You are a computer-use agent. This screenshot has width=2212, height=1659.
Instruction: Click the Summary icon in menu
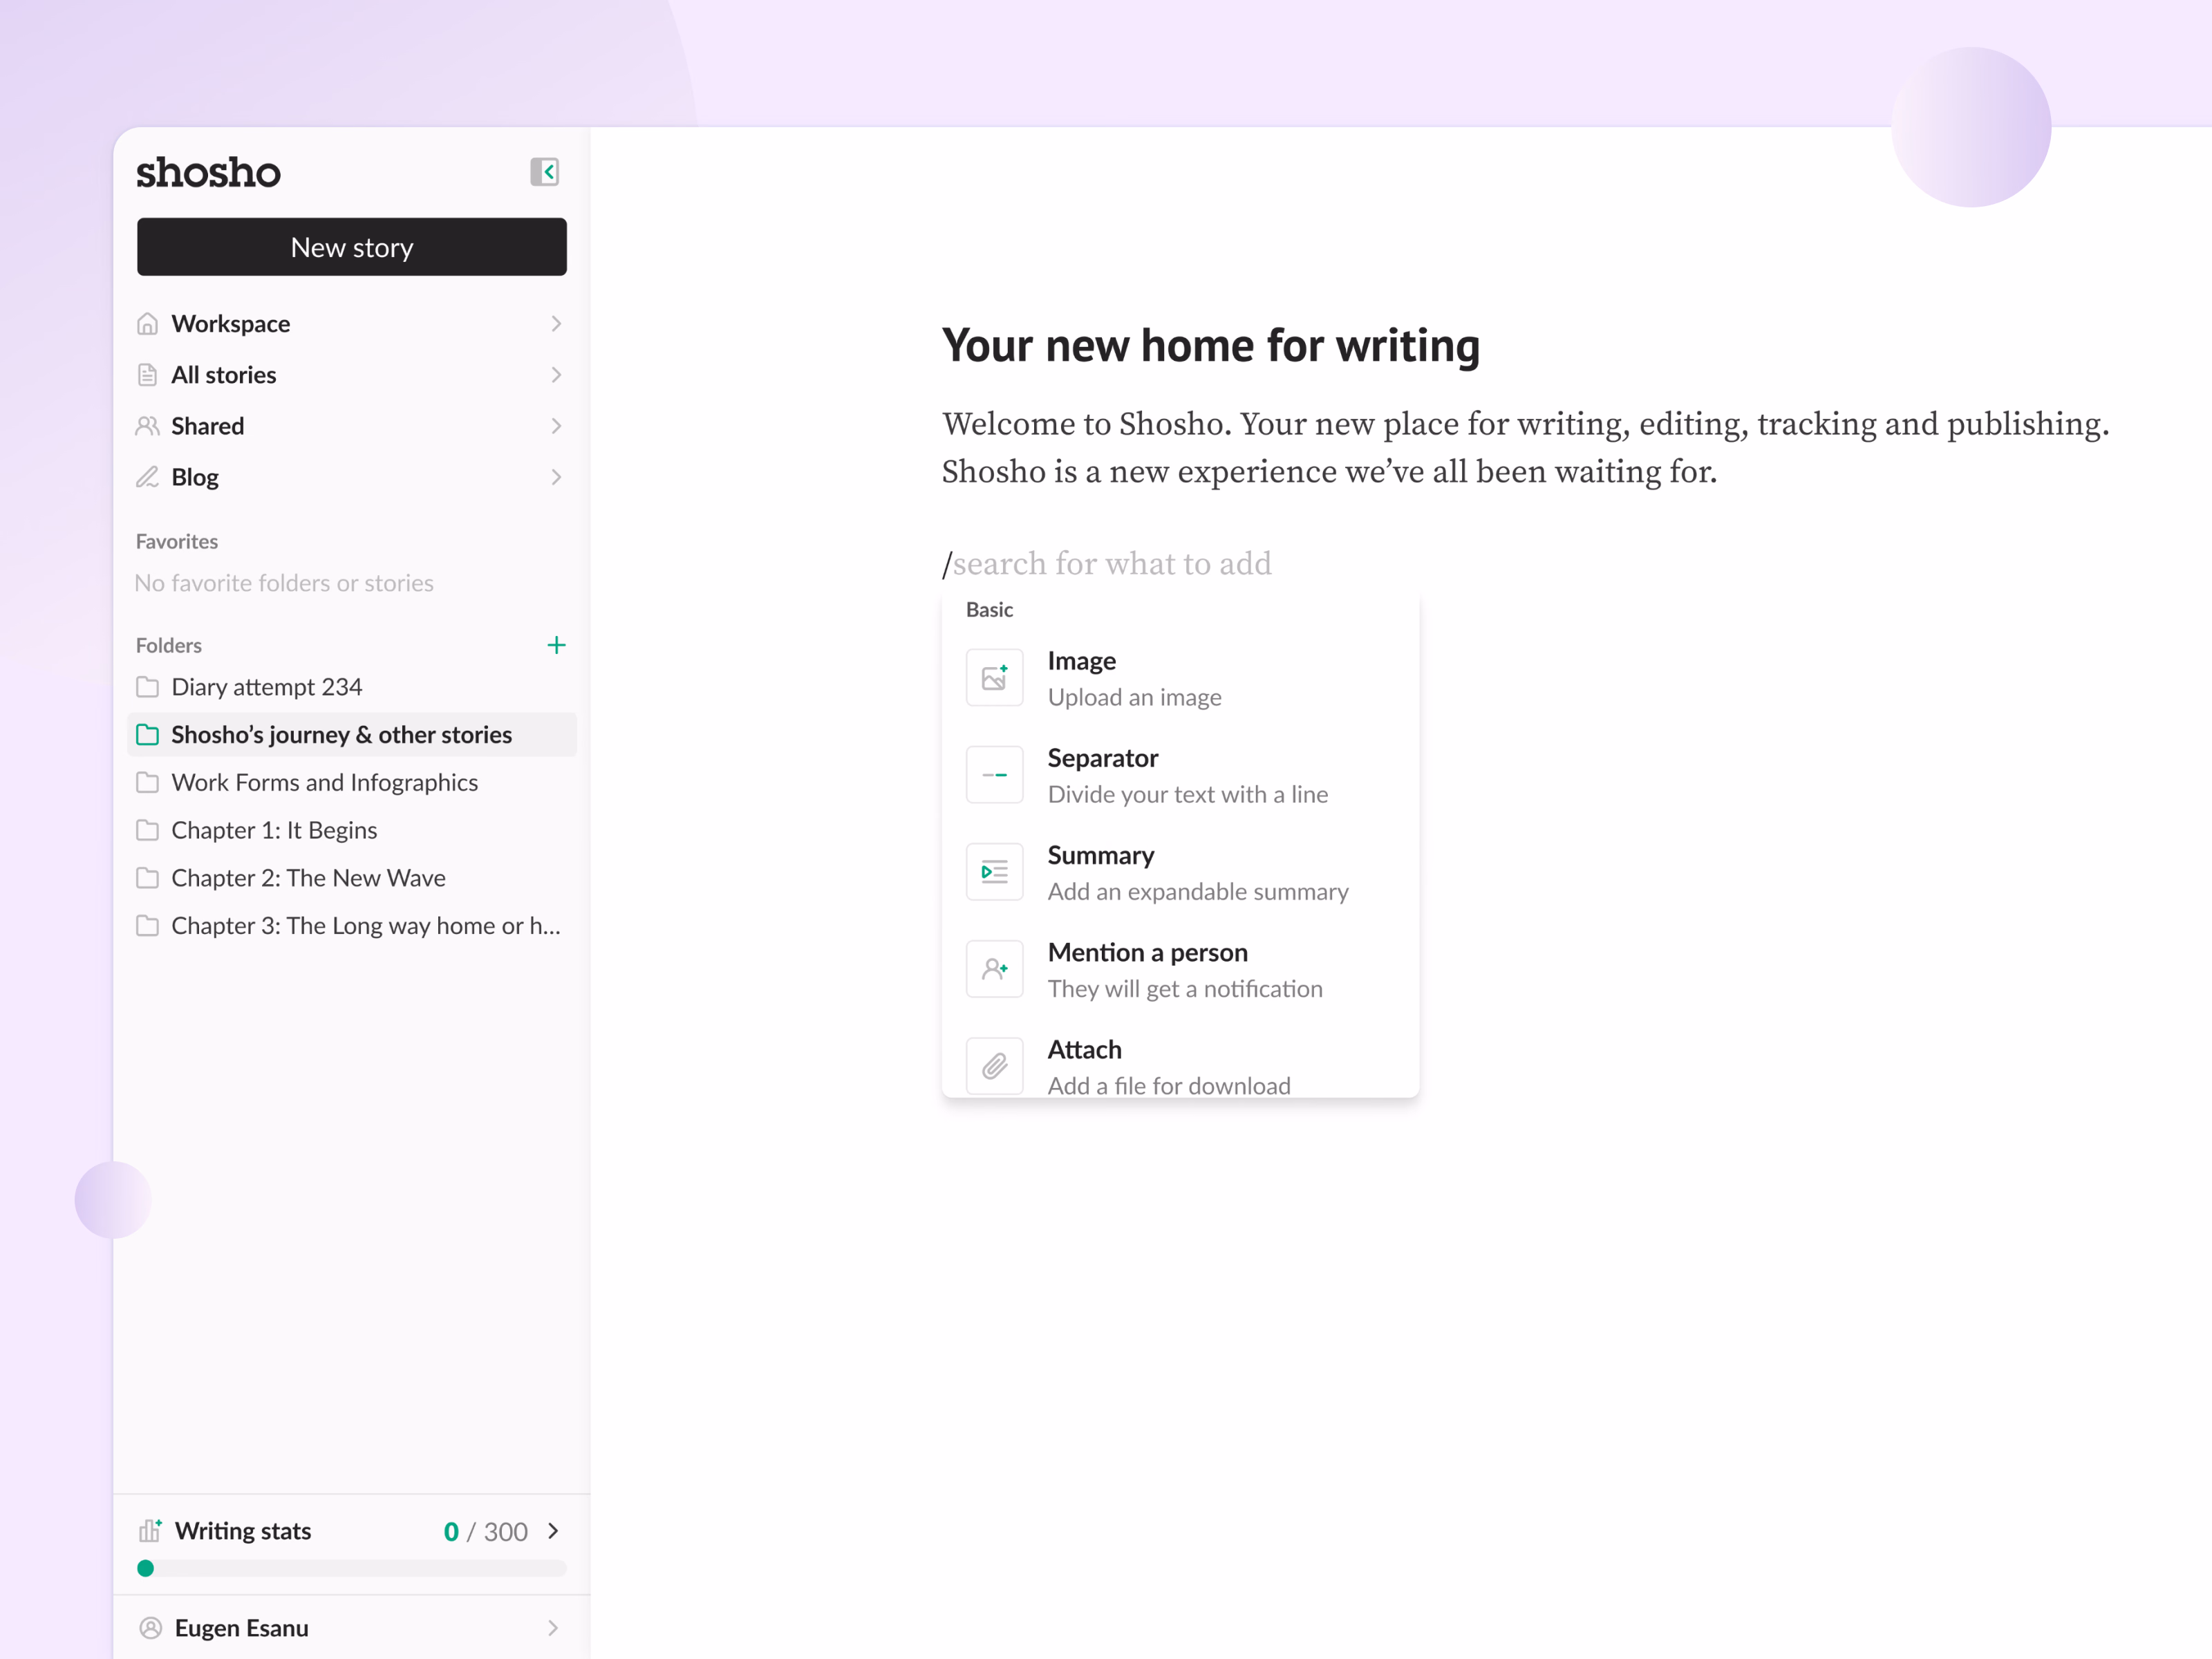(x=994, y=872)
